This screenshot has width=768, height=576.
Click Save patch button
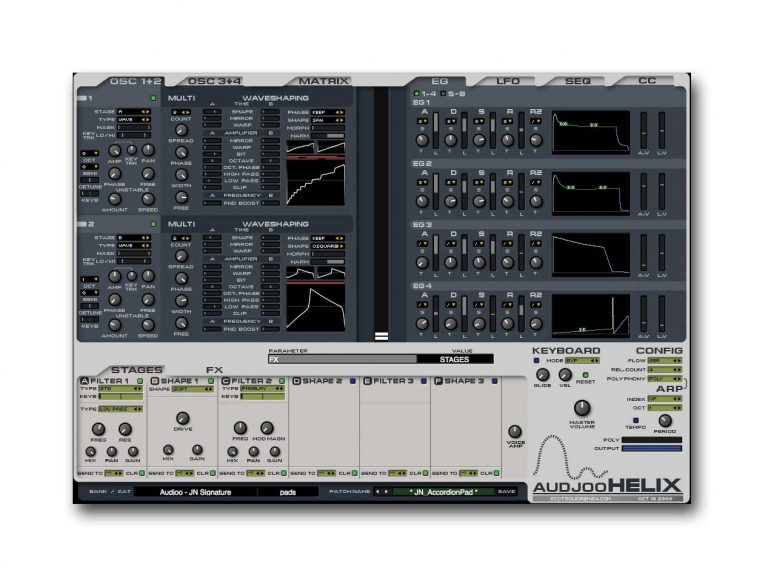click(506, 491)
